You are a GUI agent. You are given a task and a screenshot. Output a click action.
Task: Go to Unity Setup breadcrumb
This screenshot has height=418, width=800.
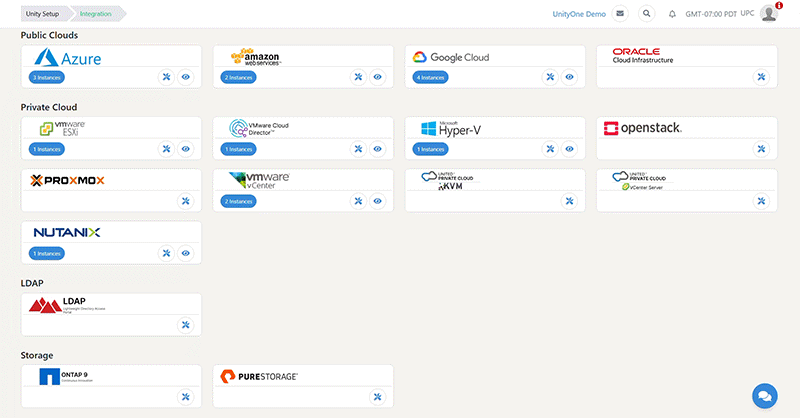click(43, 14)
